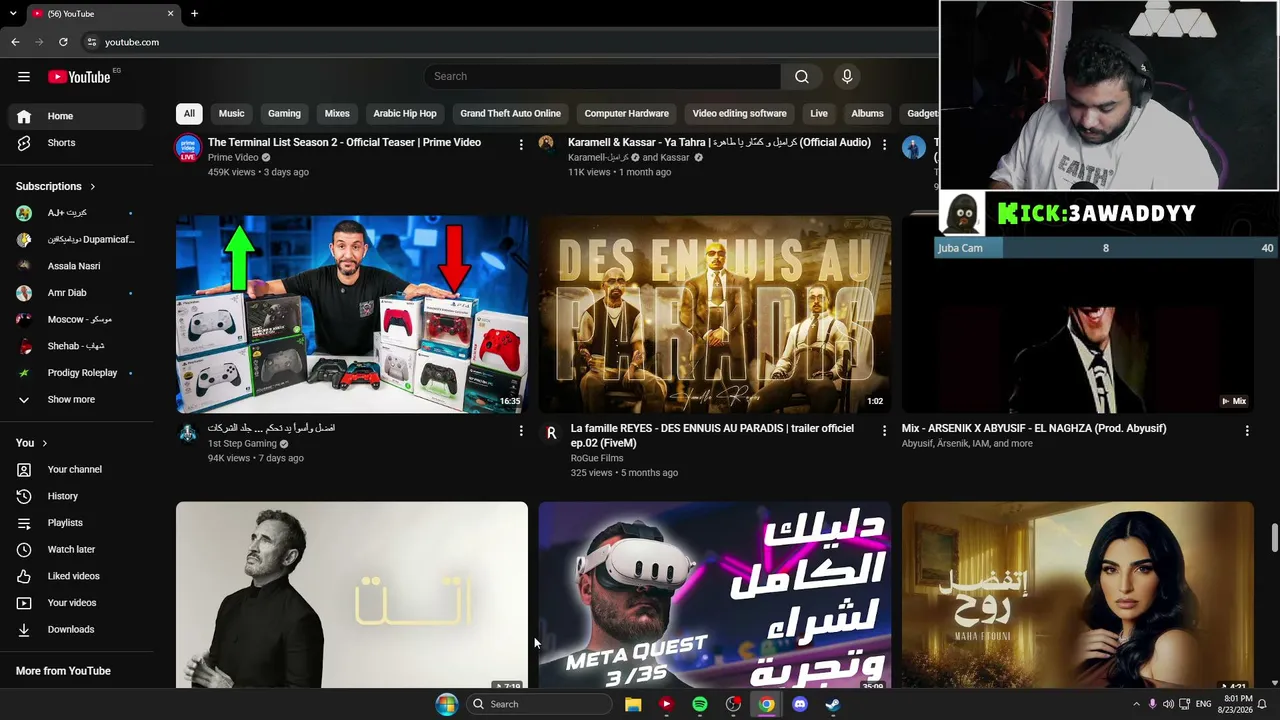Play the Meta Quest guide thumbnail

pos(715,595)
